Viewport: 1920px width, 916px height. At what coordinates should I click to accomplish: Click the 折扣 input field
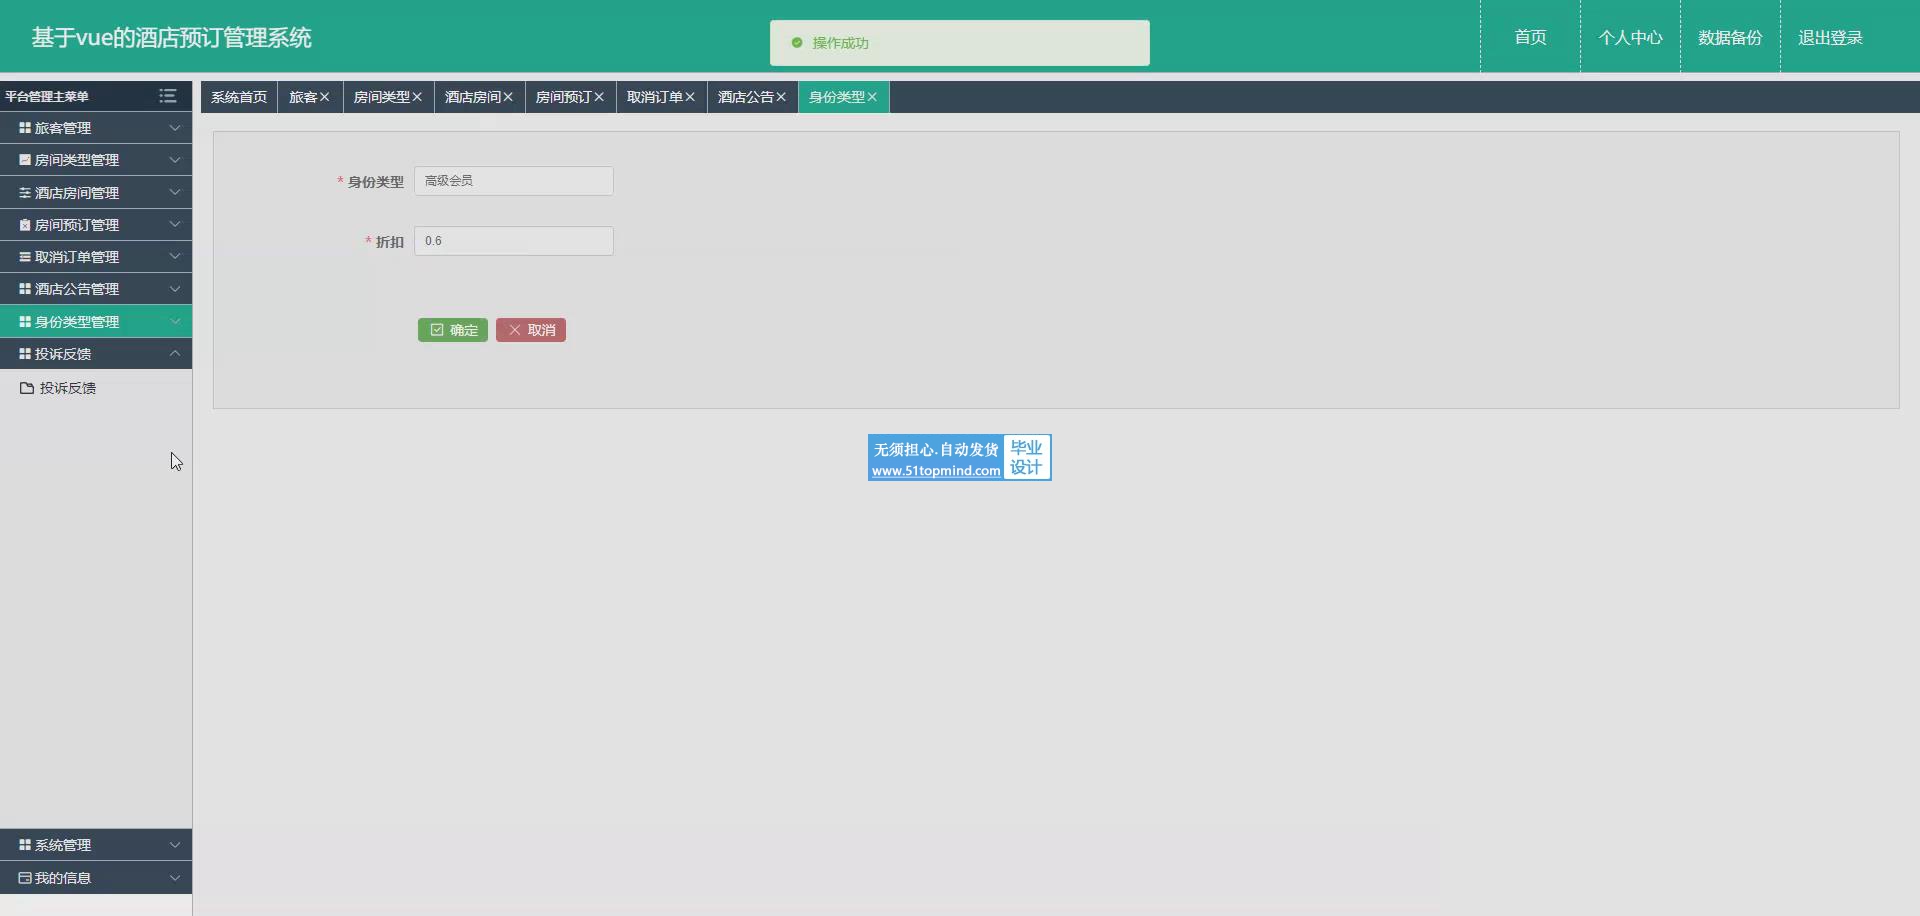pos(514,241)
